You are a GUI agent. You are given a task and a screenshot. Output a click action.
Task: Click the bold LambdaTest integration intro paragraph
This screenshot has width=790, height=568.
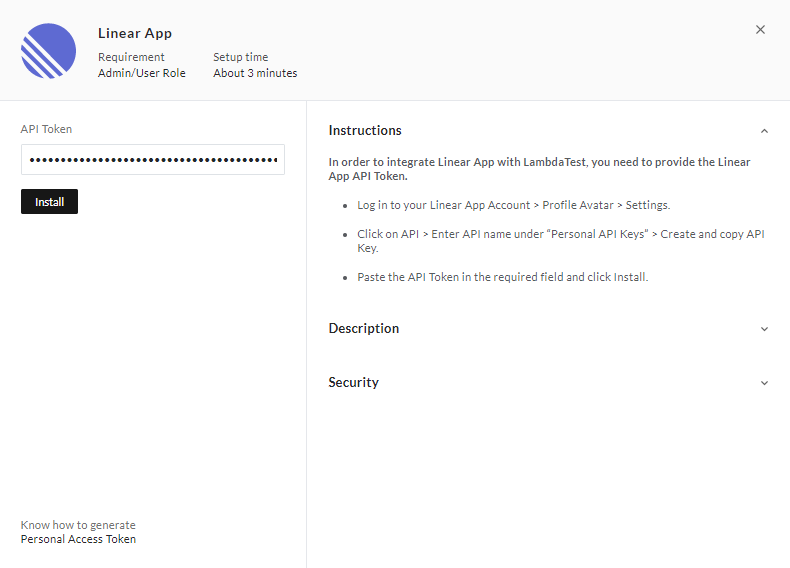539,169
